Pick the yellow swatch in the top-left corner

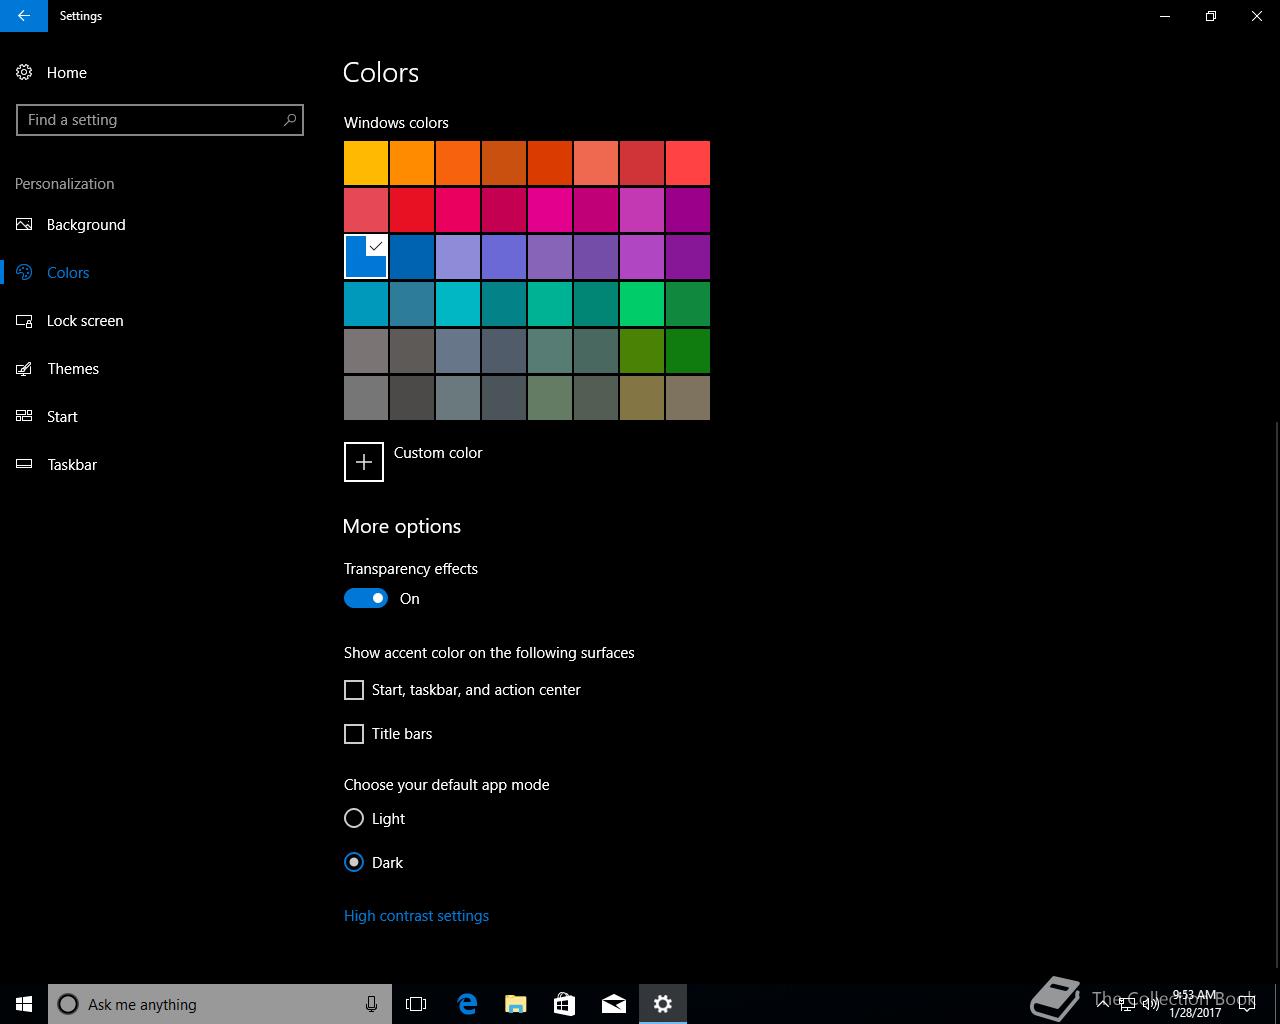pos(366,163)
